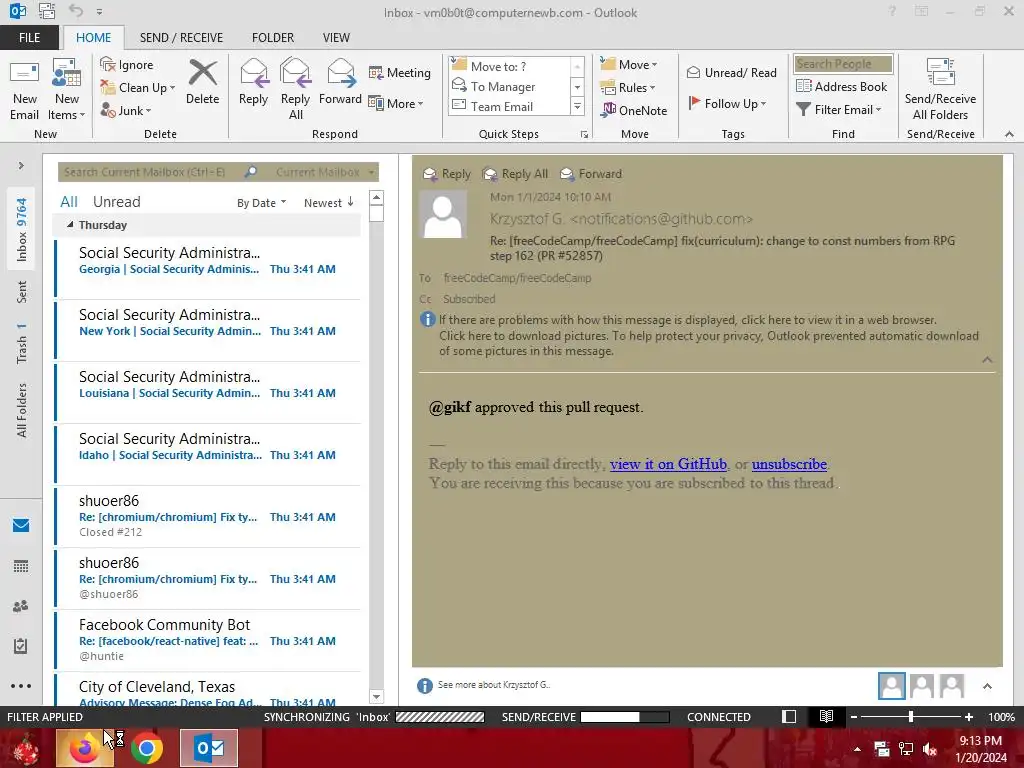Open the Trash folder
Screen dimensions: 1024x768
(x=22, y=343)
